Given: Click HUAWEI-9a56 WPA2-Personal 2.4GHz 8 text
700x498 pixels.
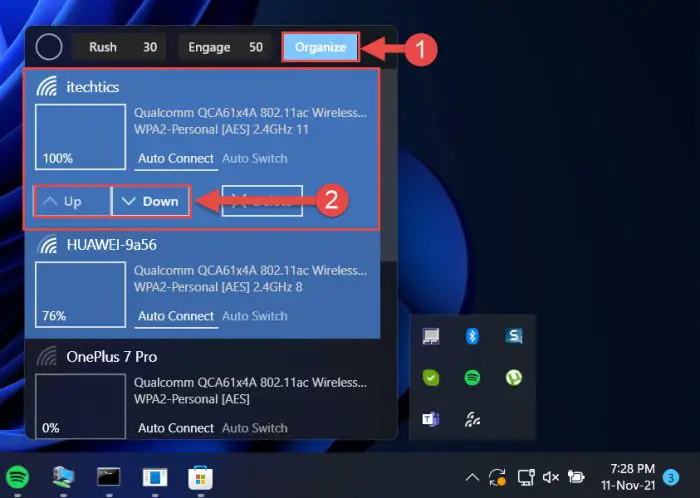Looking at the screenshot, I should (218, 287).
